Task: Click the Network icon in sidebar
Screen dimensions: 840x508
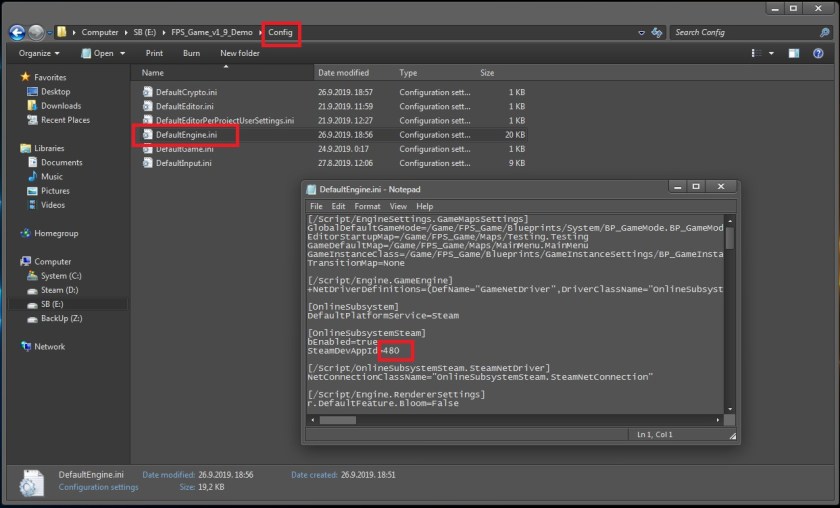Action: (26, 347)
